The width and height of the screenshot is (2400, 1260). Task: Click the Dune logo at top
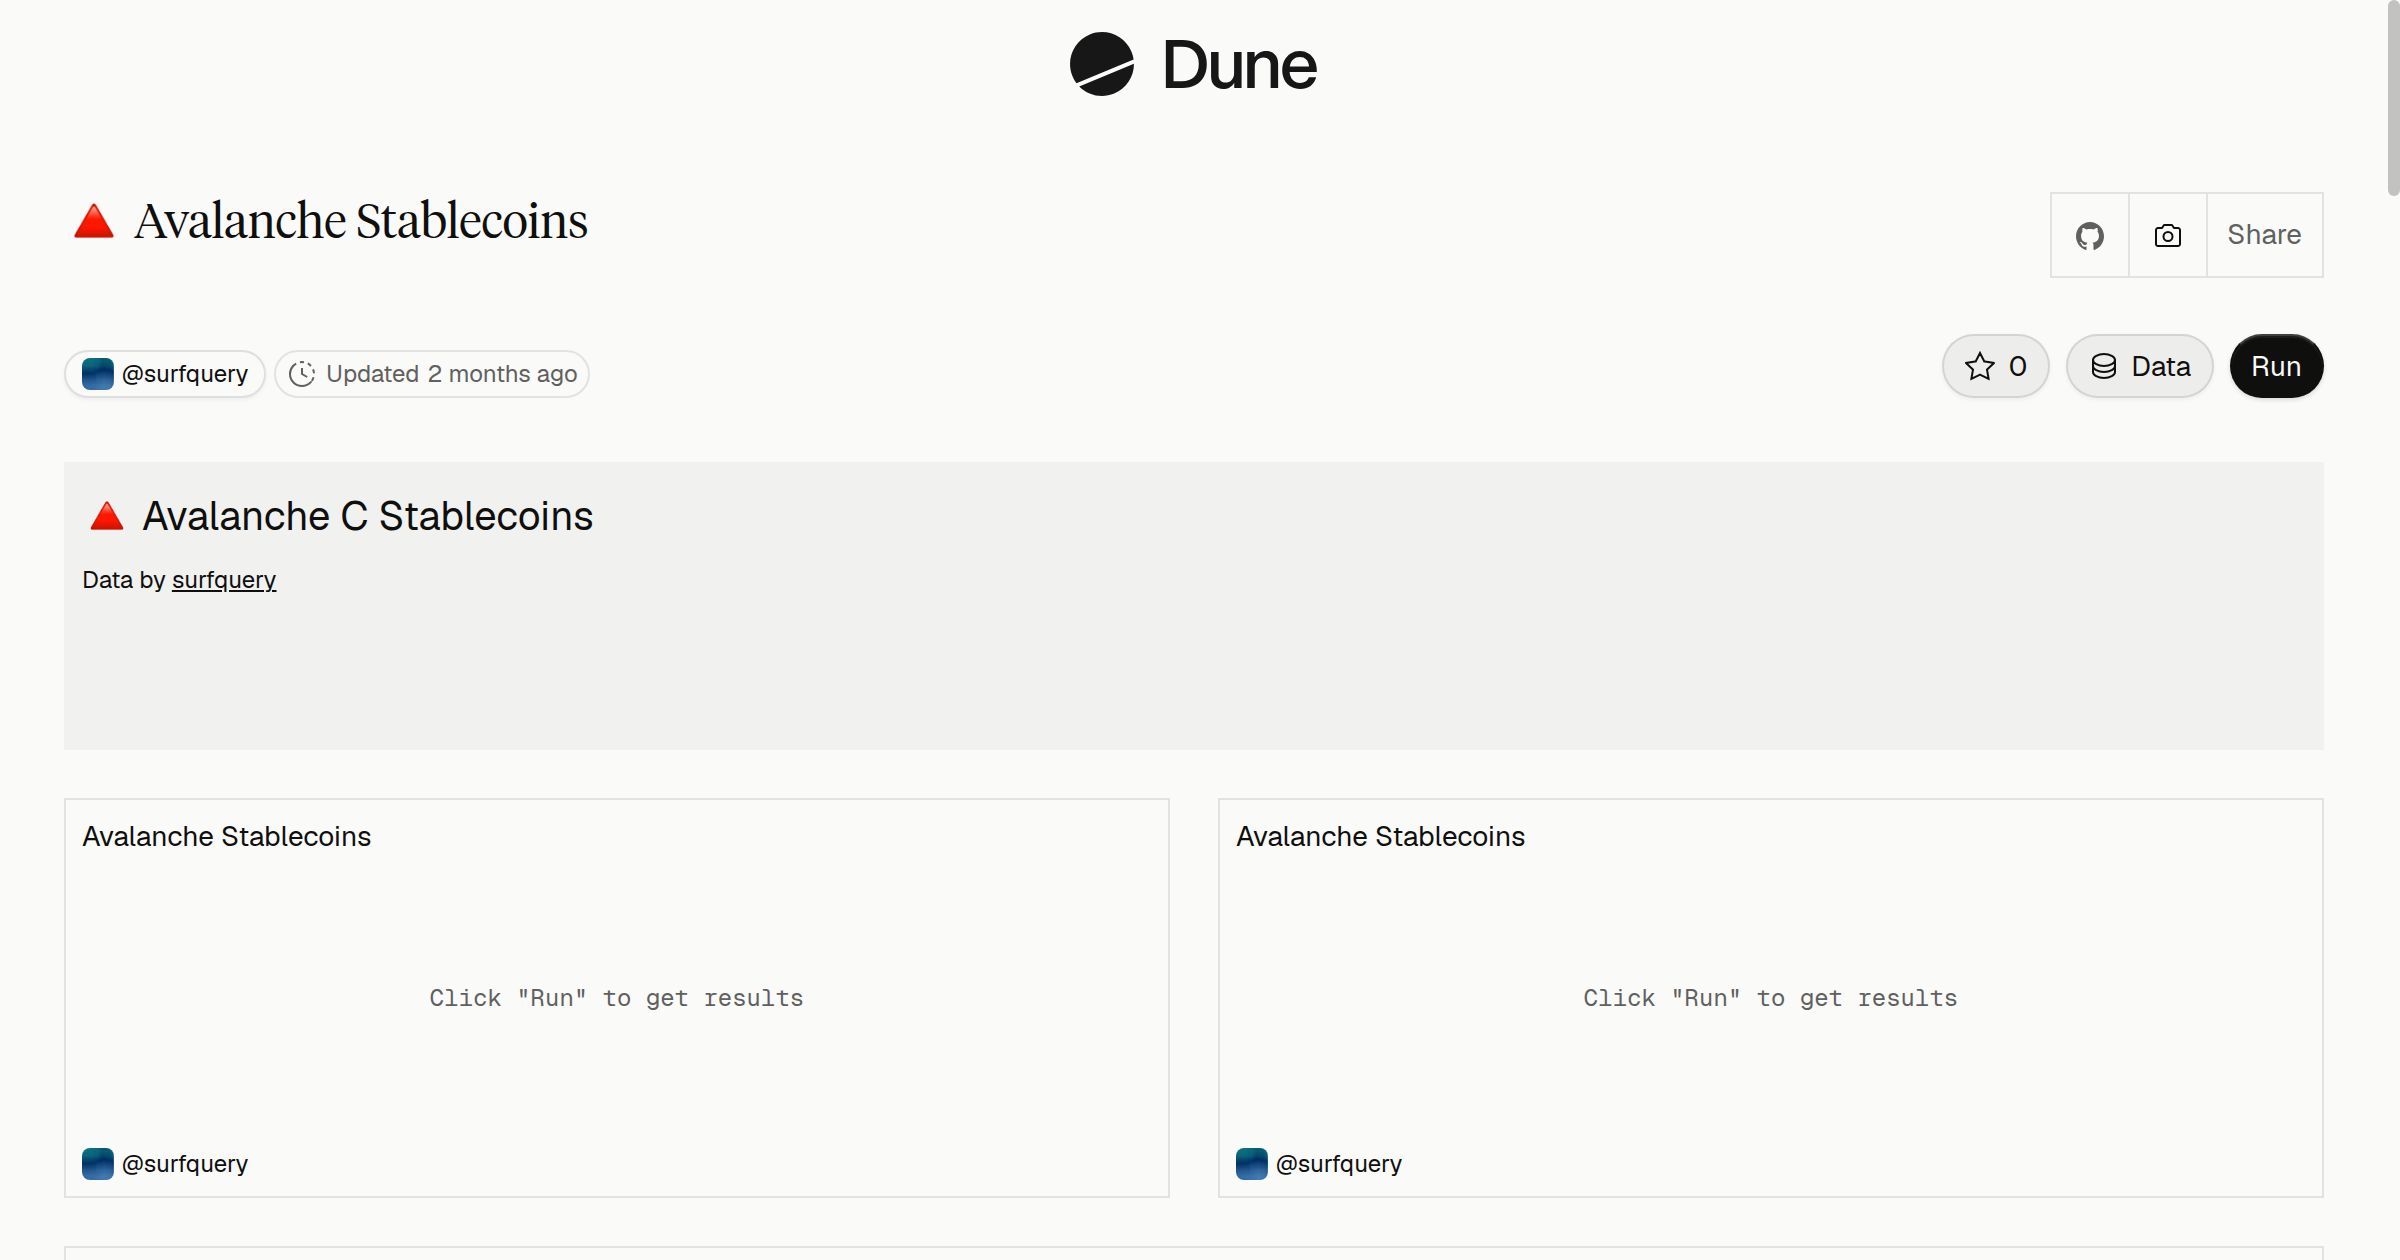click(1193, 64)
